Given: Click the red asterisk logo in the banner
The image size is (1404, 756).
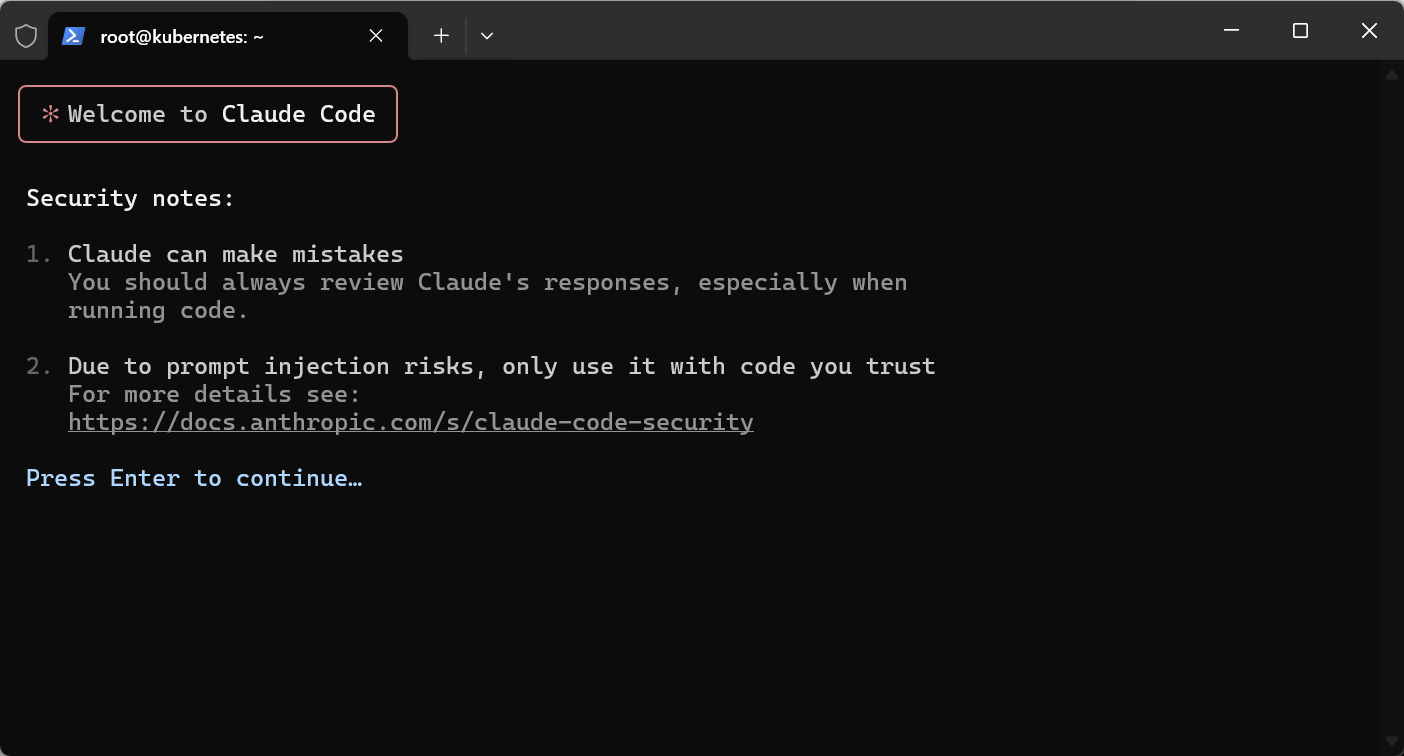Looking at the screenshot, I should [x=50, y=114].
